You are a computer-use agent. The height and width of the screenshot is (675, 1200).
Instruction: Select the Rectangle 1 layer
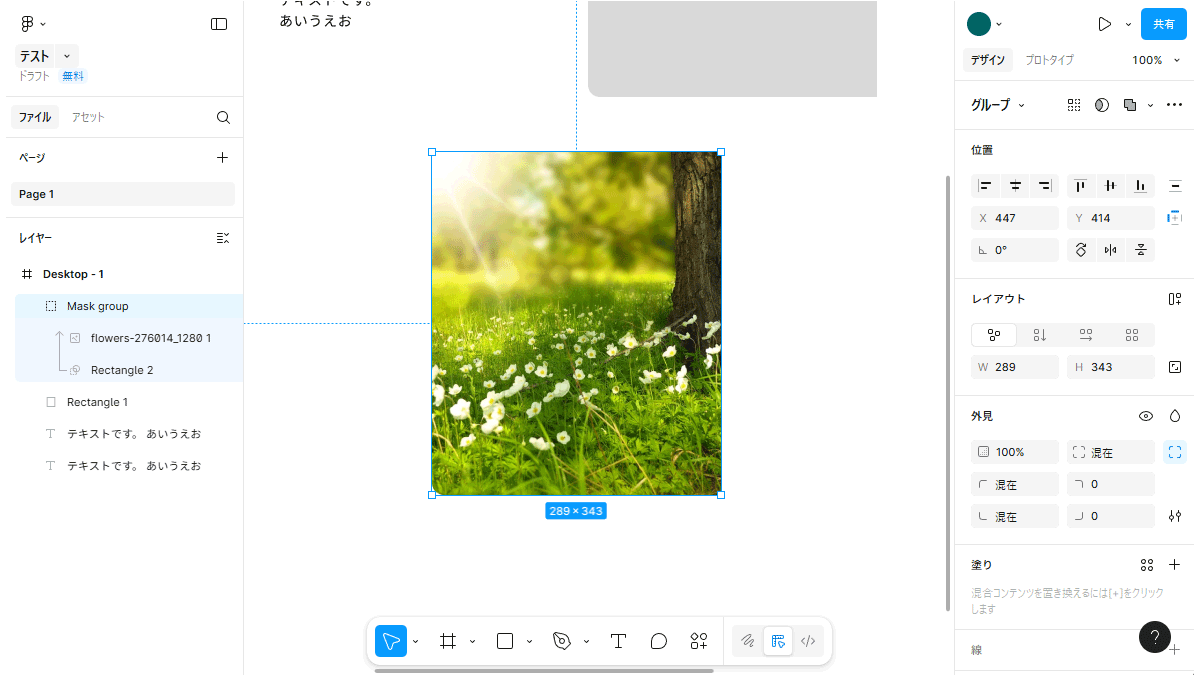(97, 402)
